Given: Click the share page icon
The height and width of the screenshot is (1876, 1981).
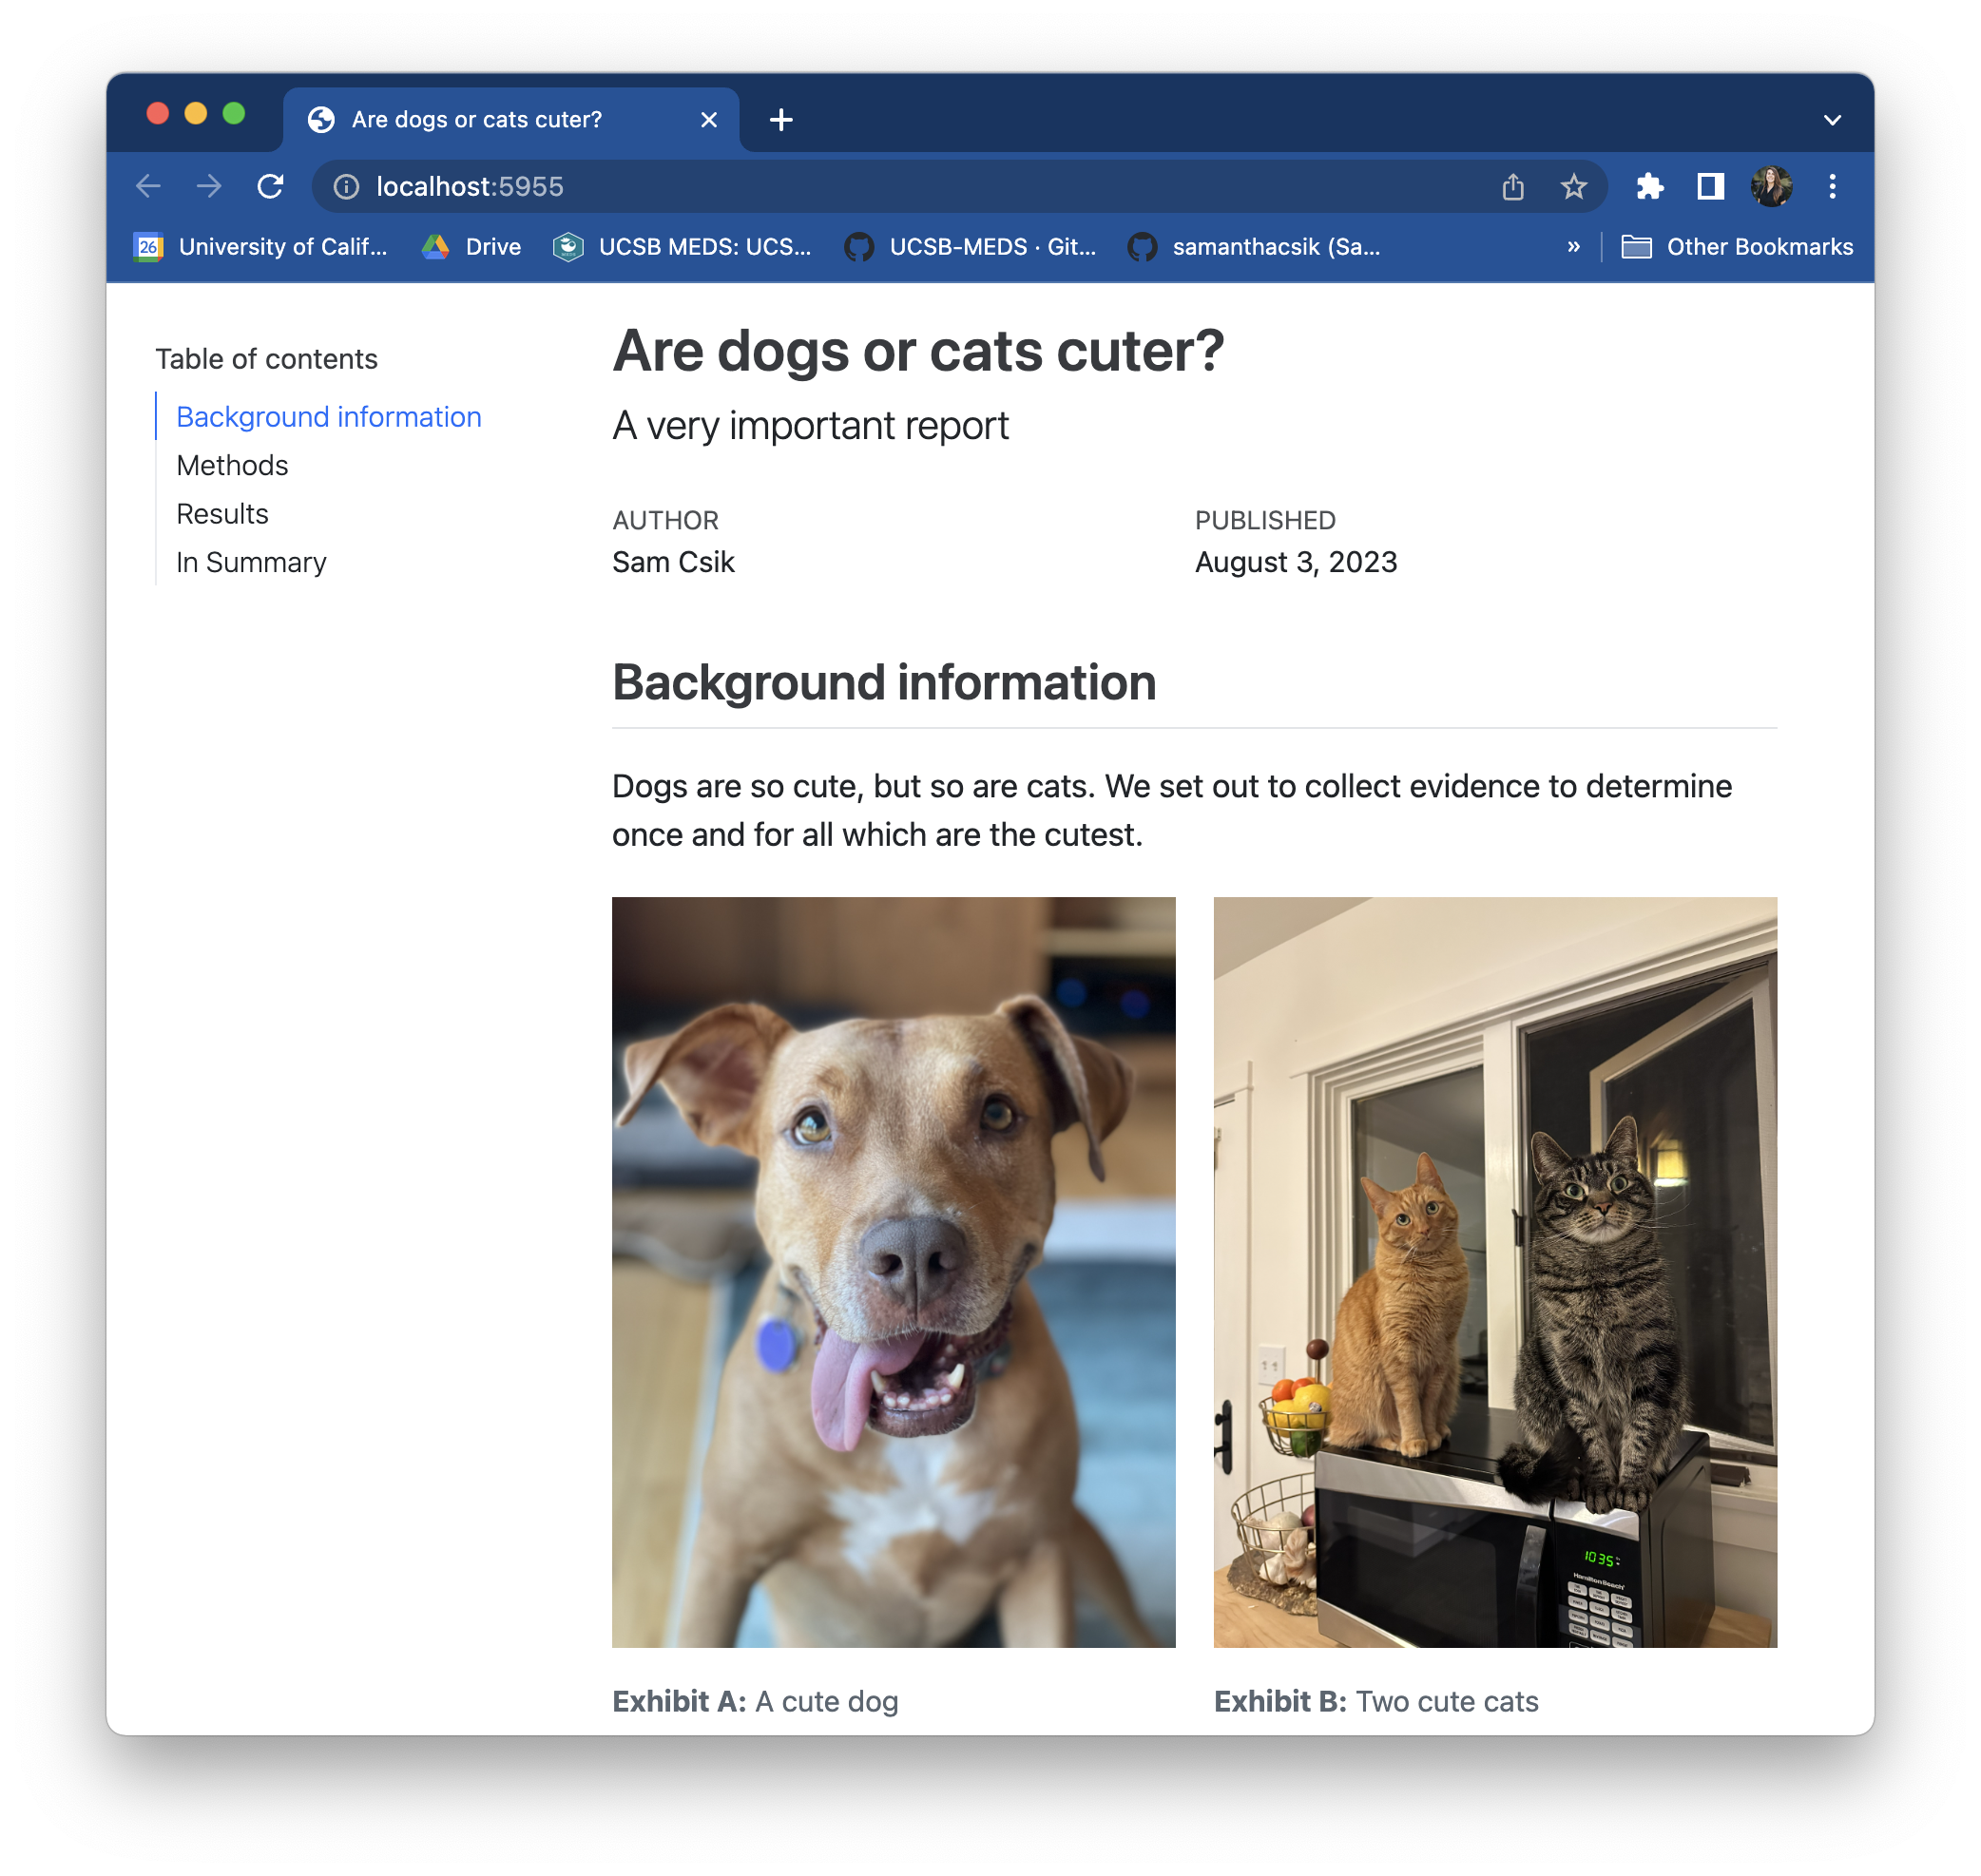Looking at the screenshot, I should coord(1512,187).
